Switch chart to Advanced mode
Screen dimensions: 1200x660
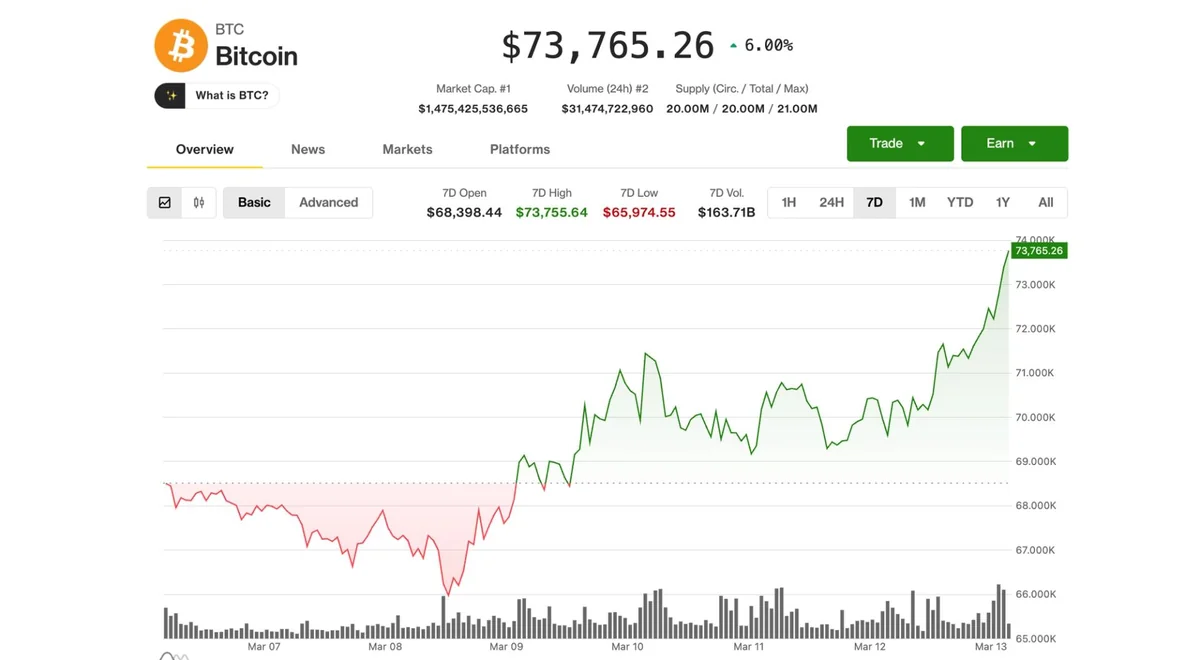329,202
